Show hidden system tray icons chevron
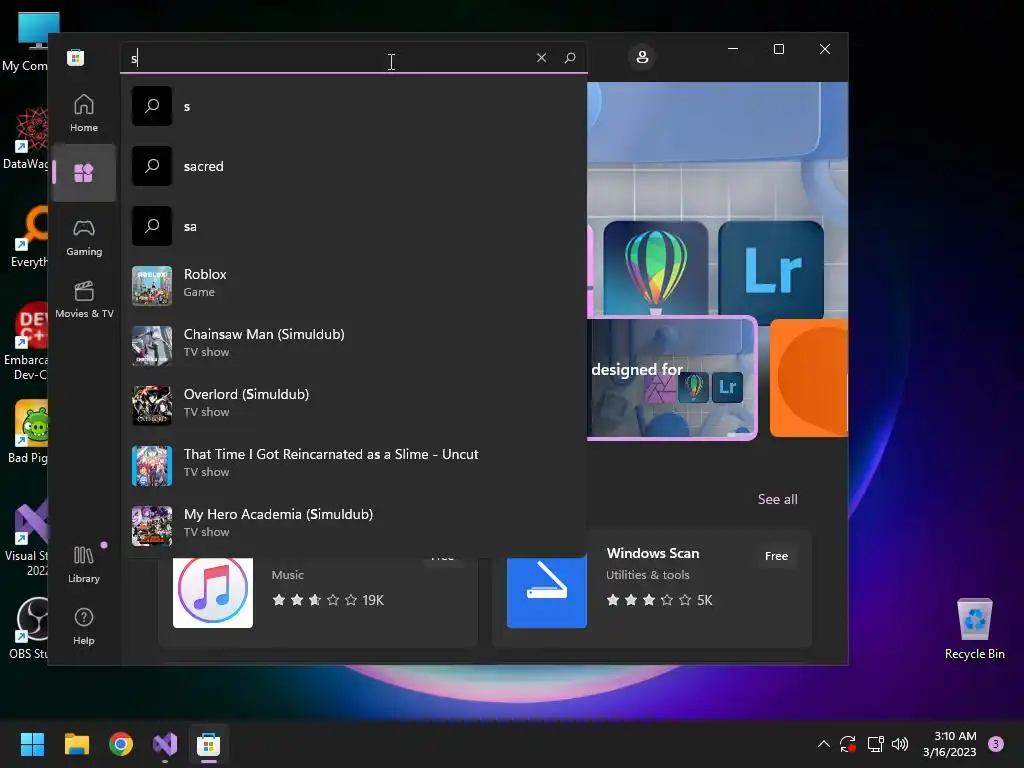The height and width of the screenshot is (768, 1024). point(824,744)
